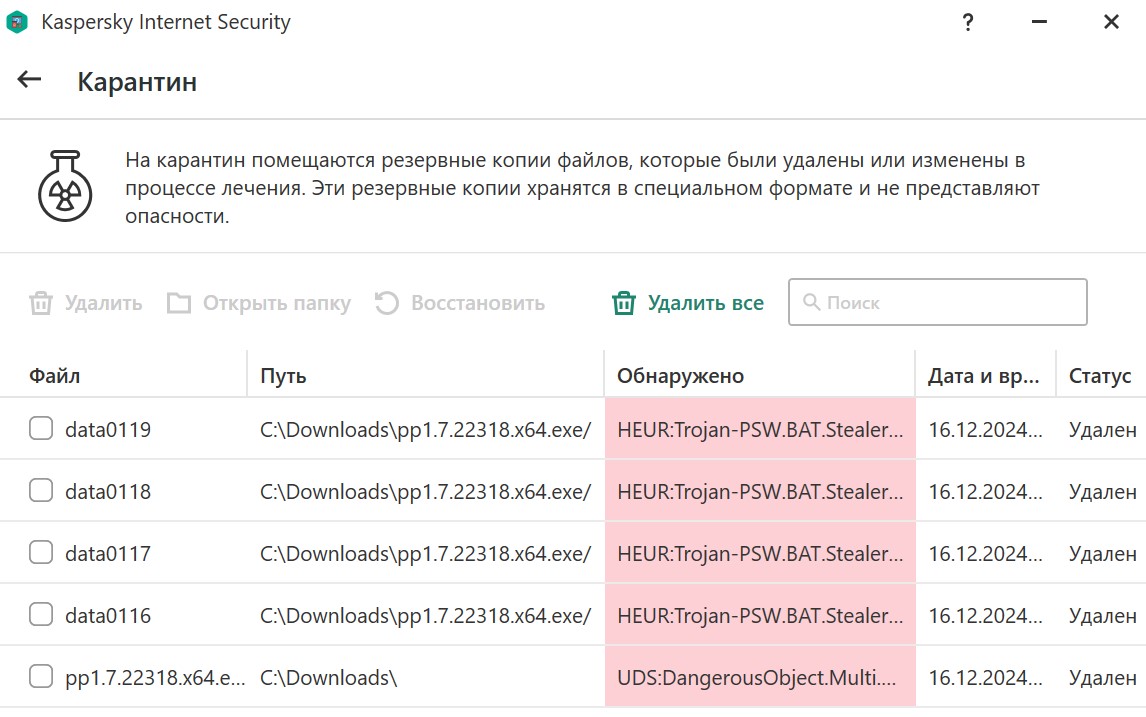
Task: Click the folder icon for Открыть папку
Action: click(x=179, y=303)
